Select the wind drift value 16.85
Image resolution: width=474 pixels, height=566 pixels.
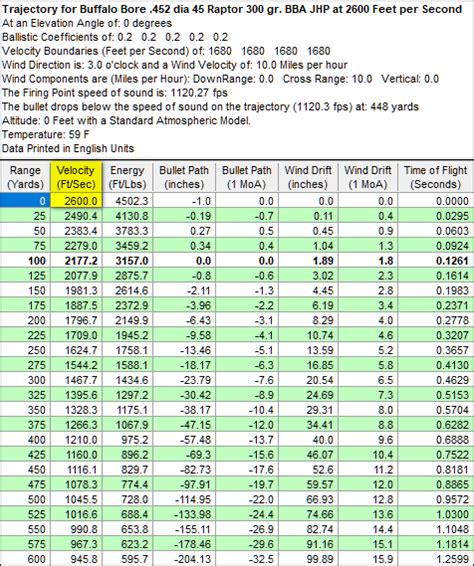tap(308, 365)
